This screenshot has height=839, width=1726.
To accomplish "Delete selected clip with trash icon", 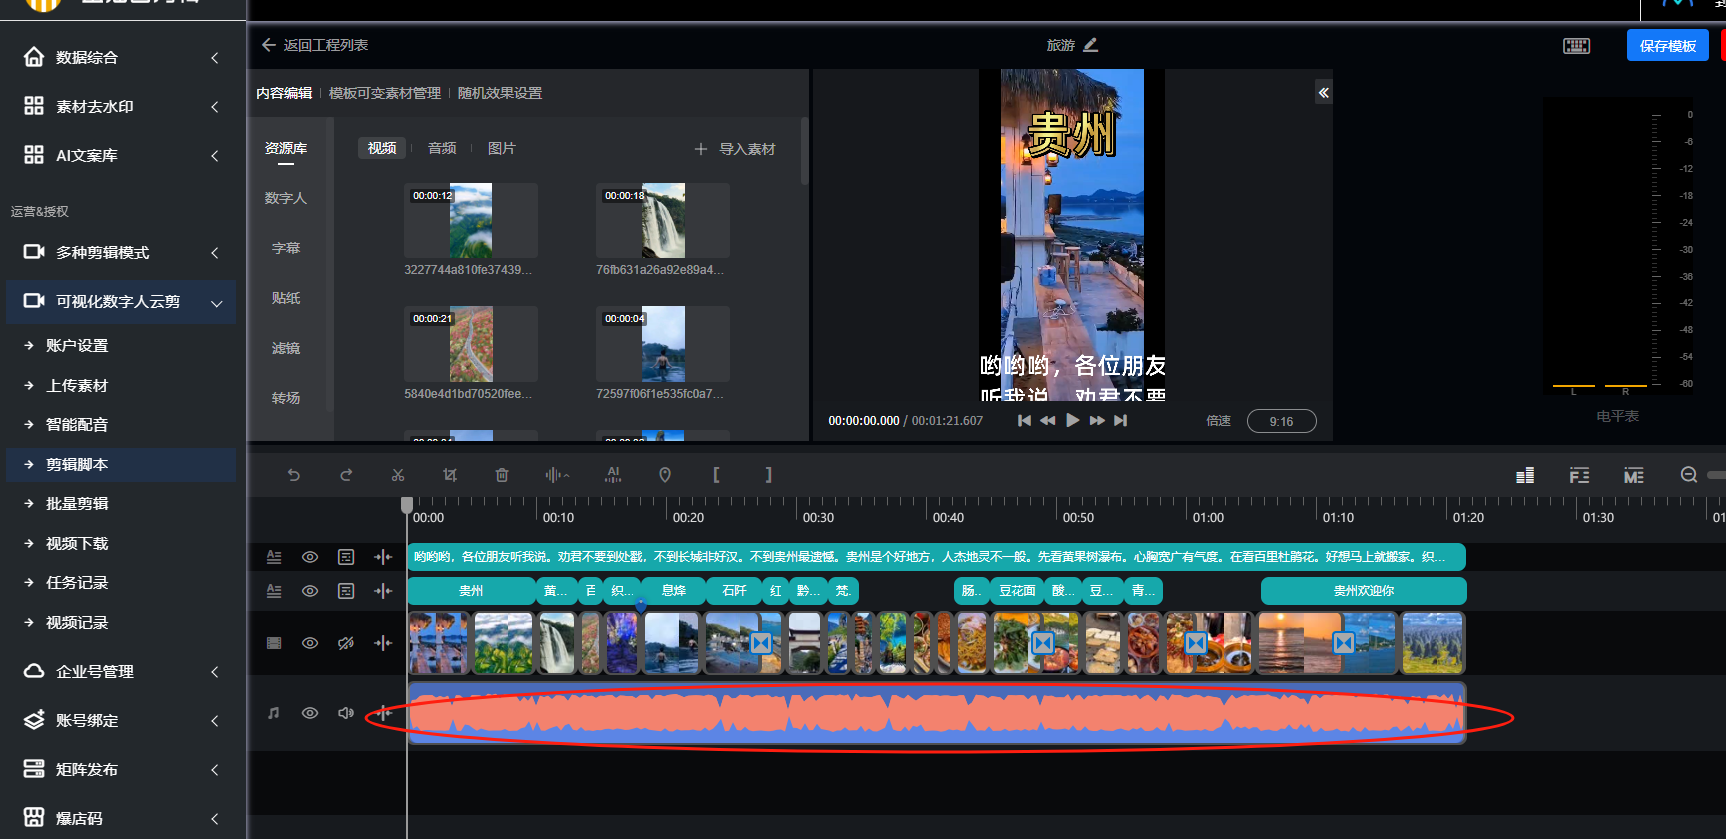I will (502, 475).
